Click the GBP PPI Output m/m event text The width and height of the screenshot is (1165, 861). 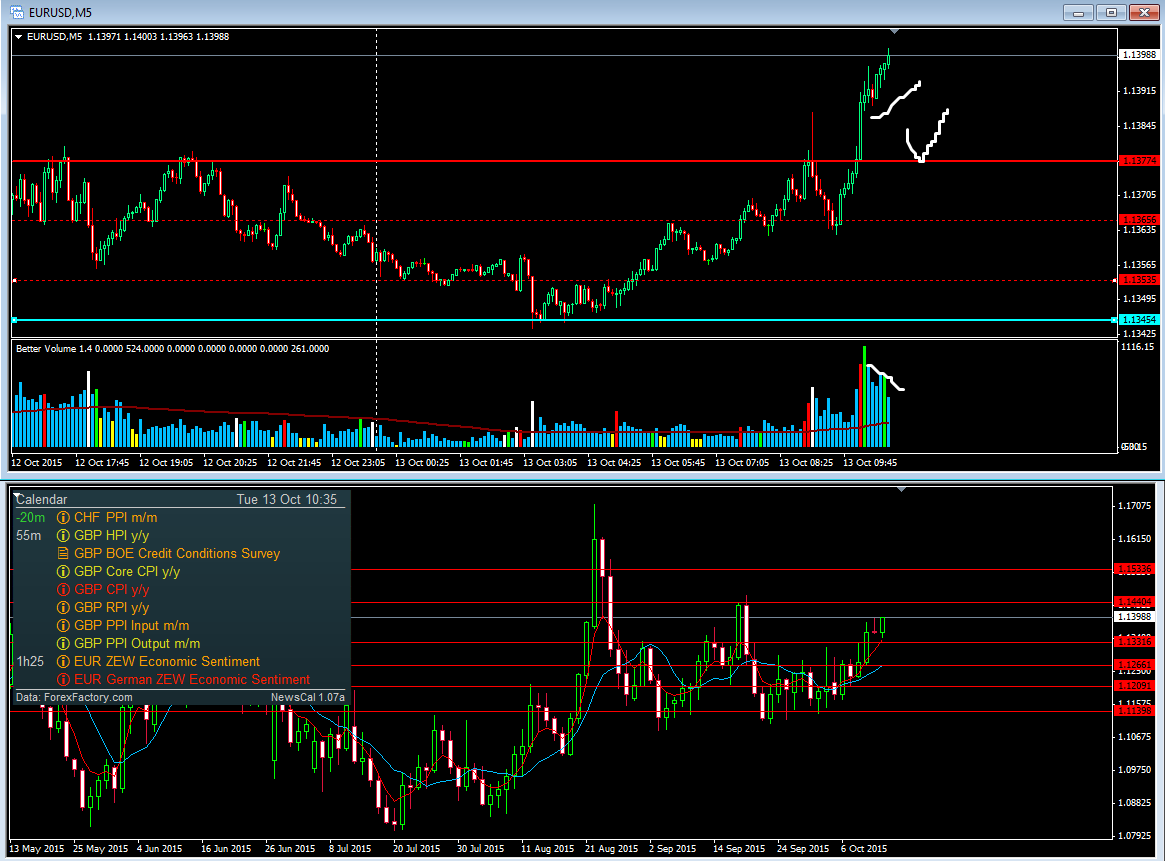pyautogui.click(x=137, y=643)
